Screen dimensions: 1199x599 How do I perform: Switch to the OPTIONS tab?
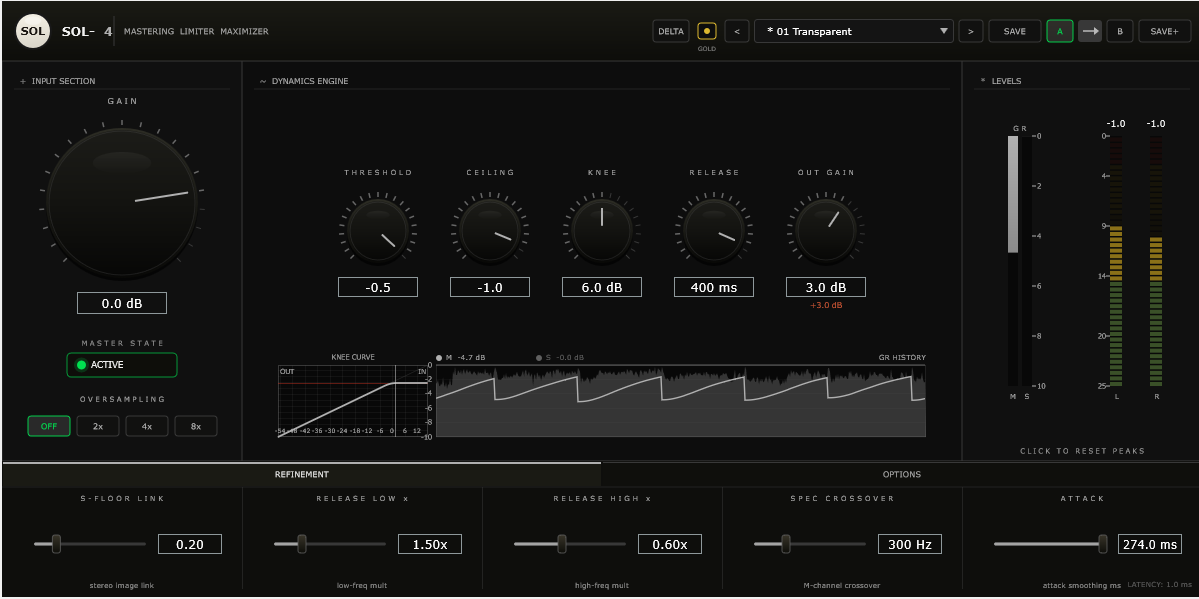[x=901, y=474]
